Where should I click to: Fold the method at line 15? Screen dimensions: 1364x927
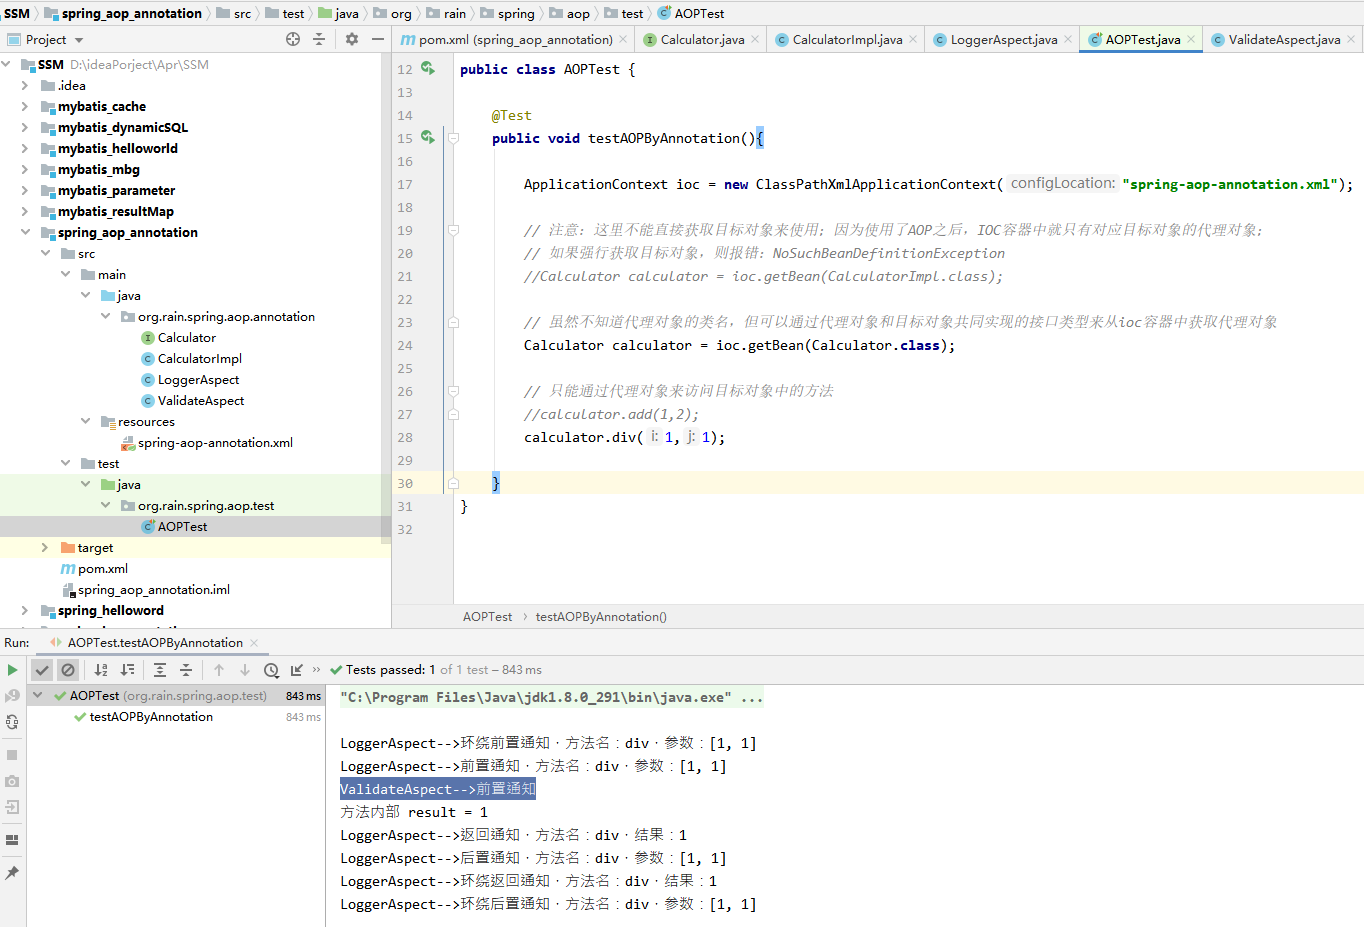pos(453,138)
